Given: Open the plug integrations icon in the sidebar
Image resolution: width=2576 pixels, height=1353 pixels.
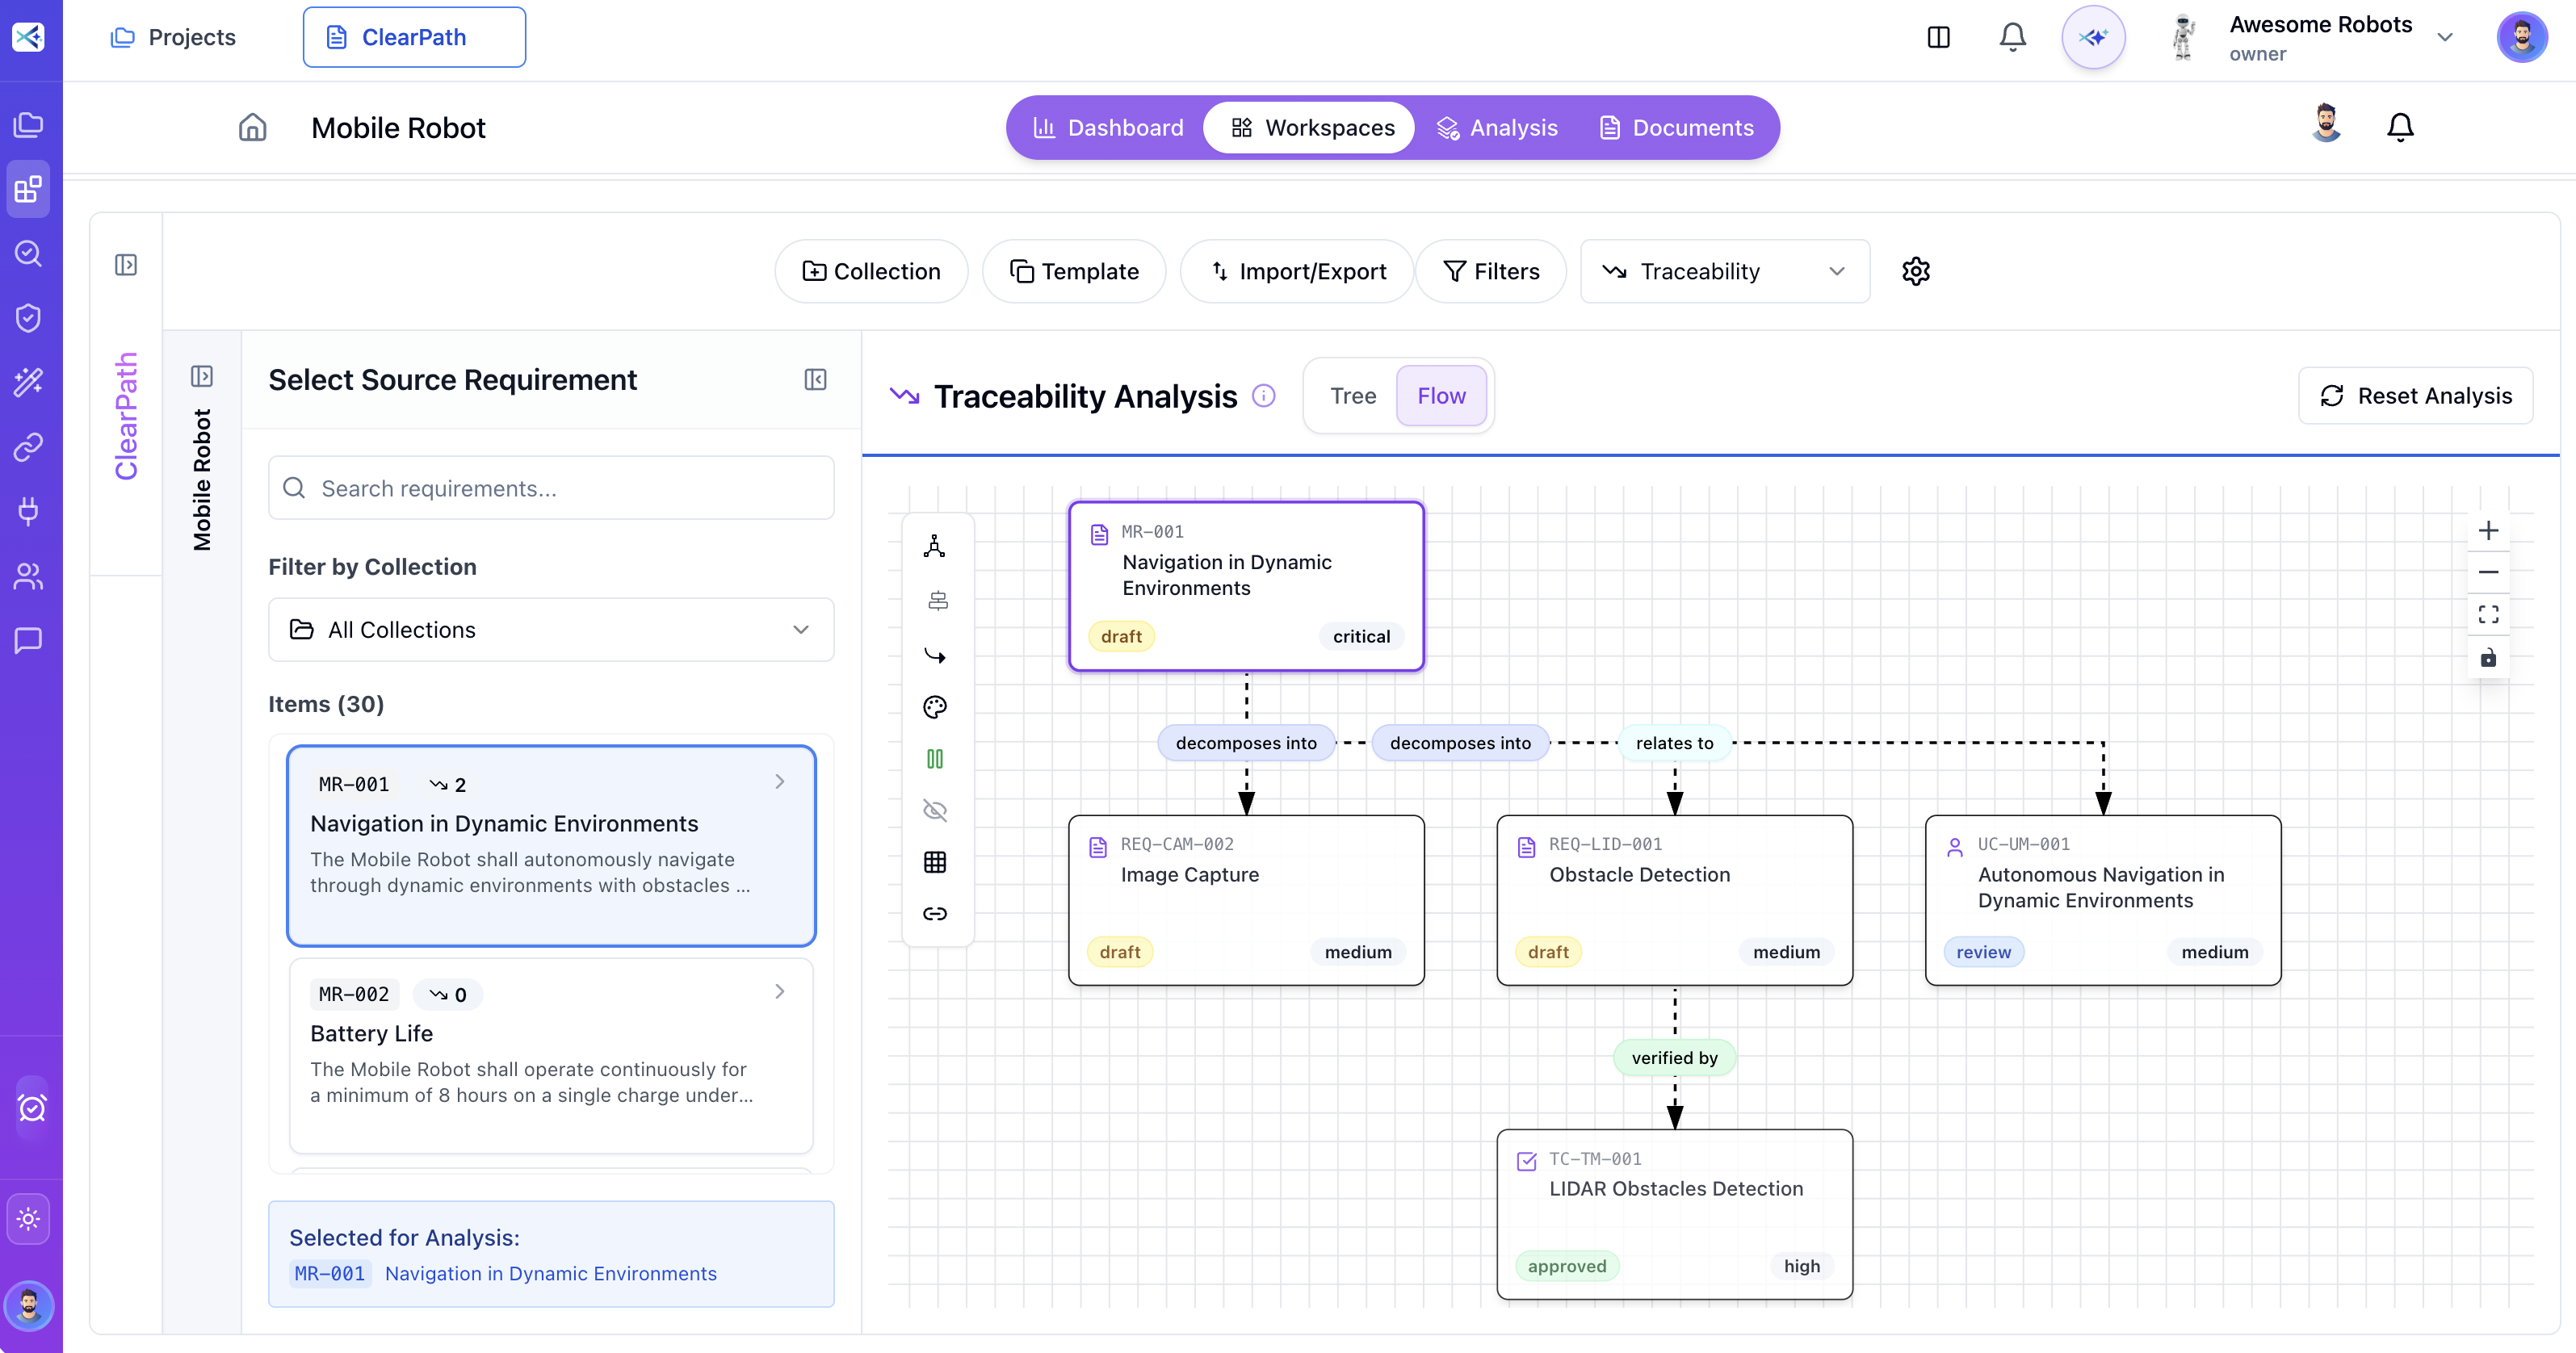Looking at the screenshot, I should (x=28, y=512).
